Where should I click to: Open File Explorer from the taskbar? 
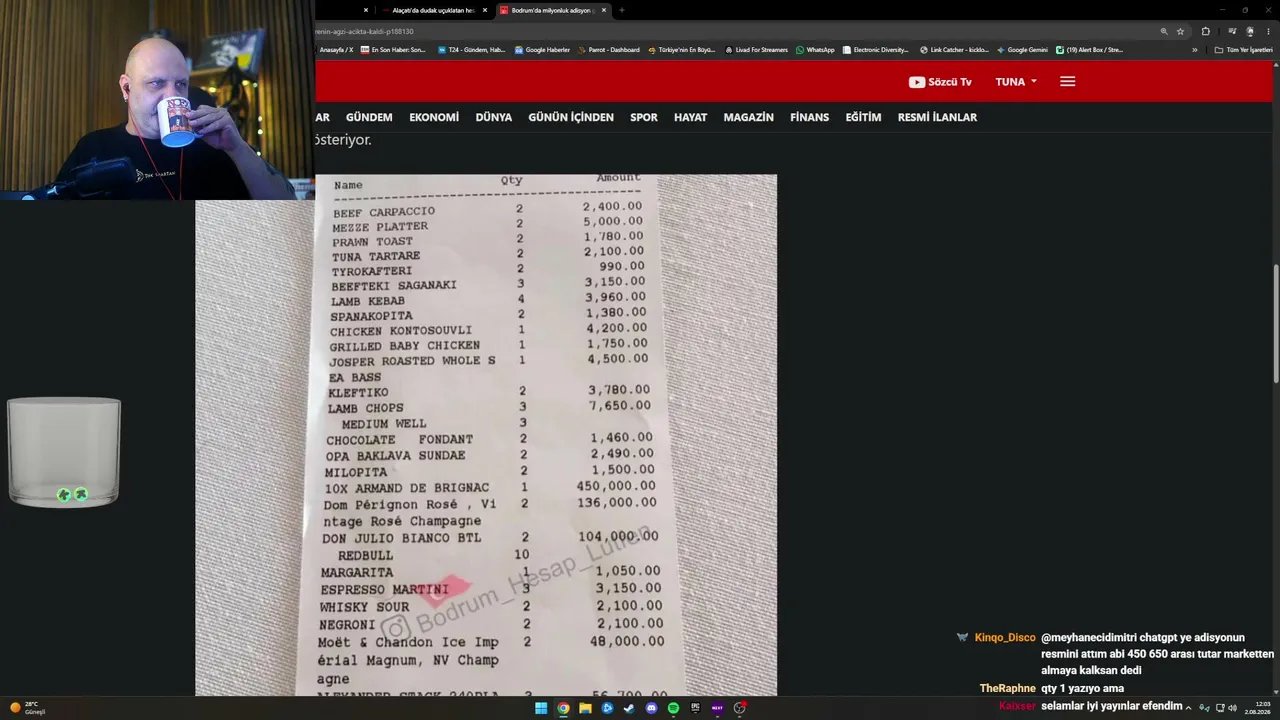[x=585, y=708]
